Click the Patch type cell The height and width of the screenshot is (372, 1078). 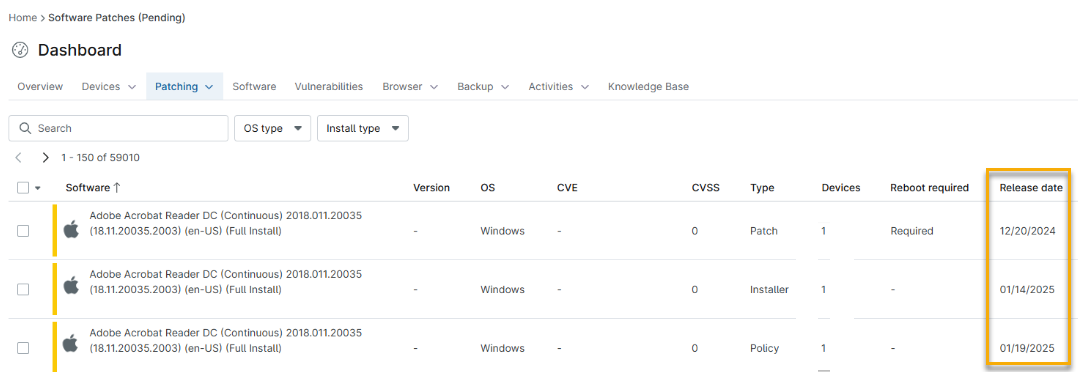[764, 231]
